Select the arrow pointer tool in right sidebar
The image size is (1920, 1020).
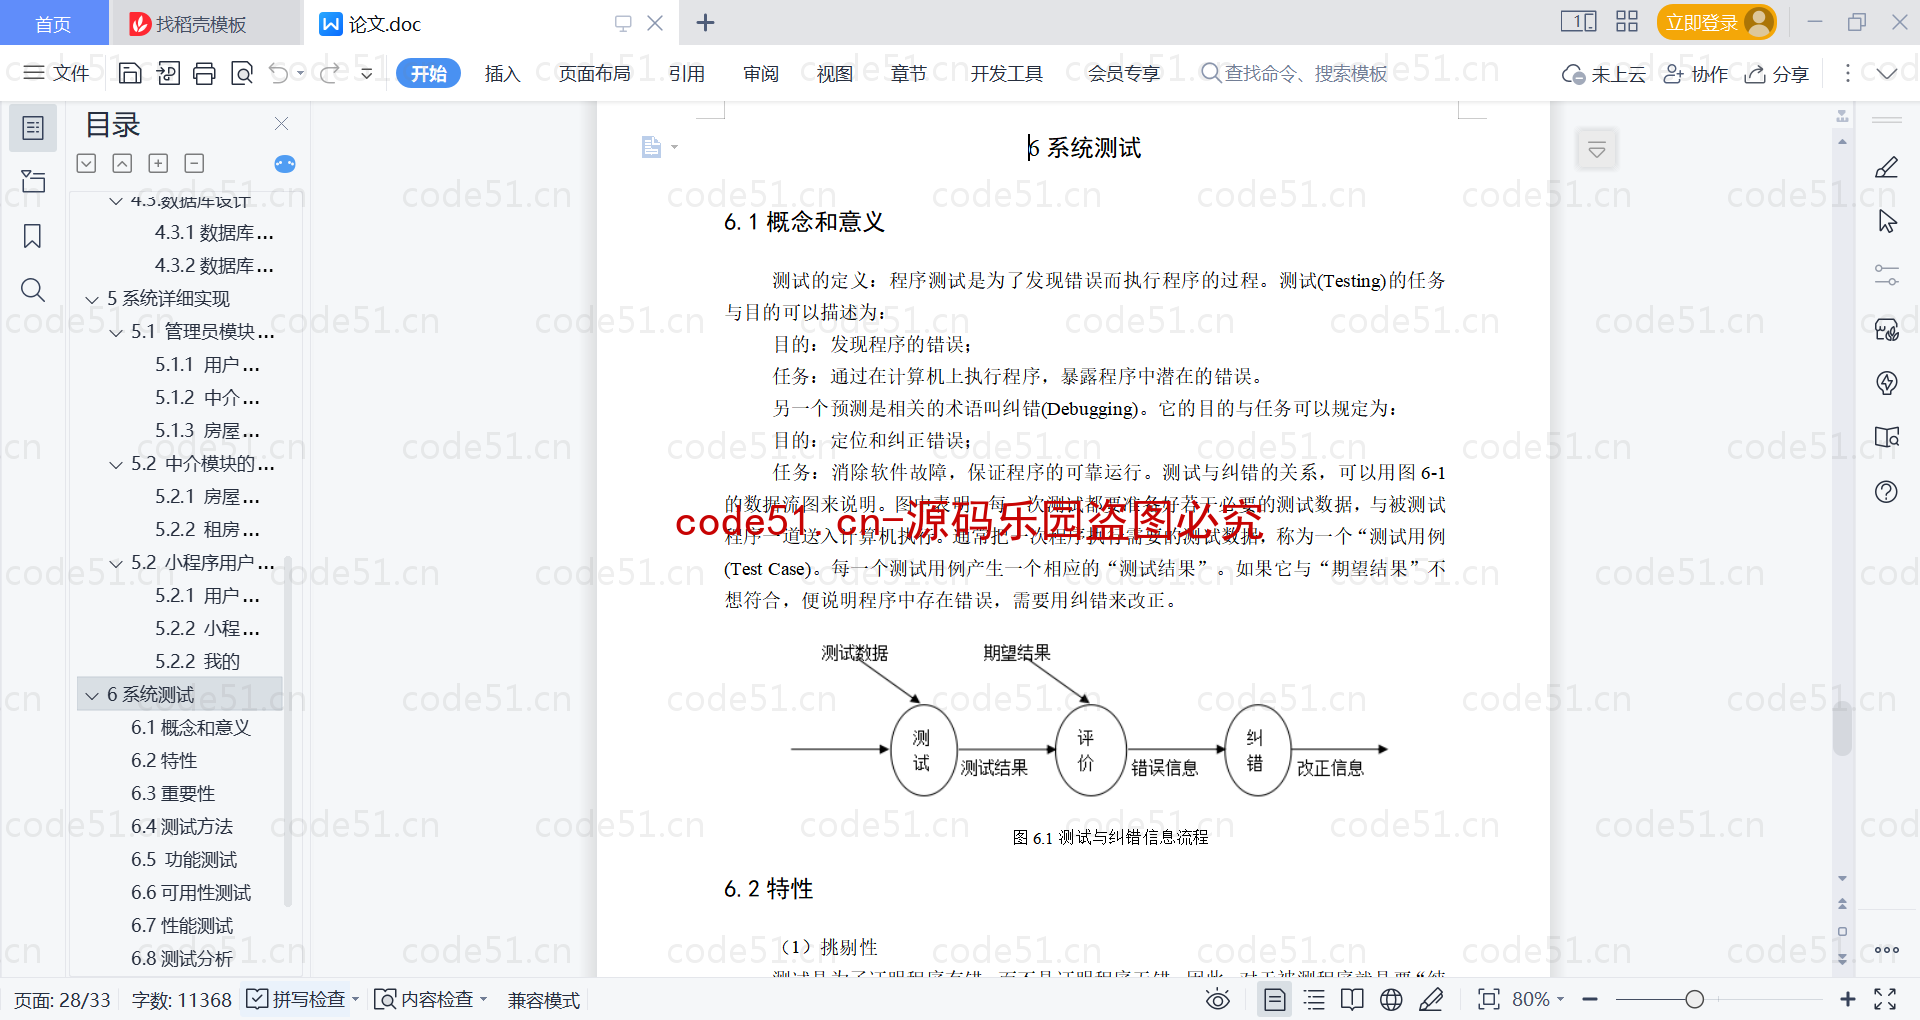pos(1887,221)
